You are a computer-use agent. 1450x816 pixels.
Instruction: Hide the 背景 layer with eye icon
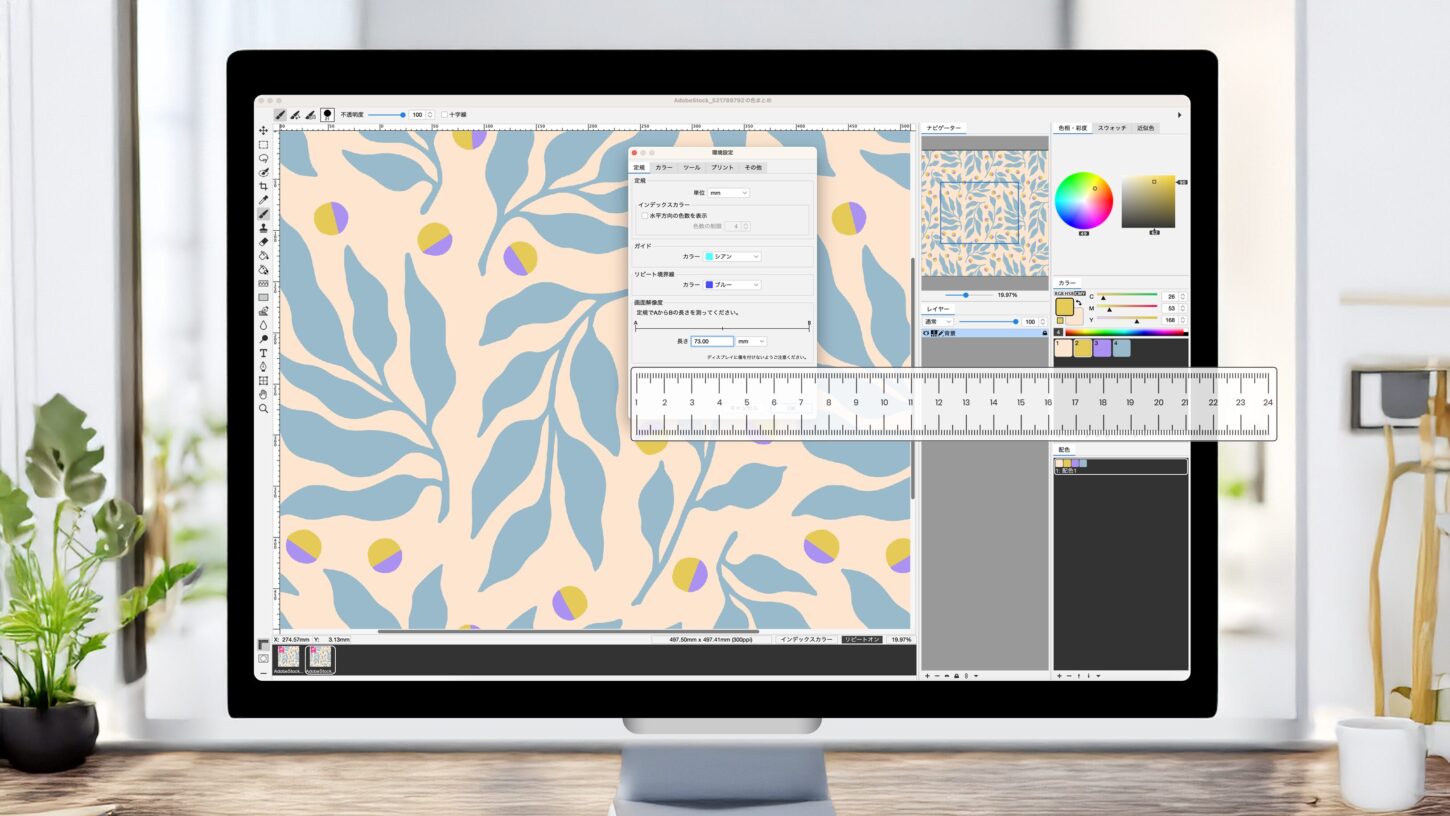(926, 333)
